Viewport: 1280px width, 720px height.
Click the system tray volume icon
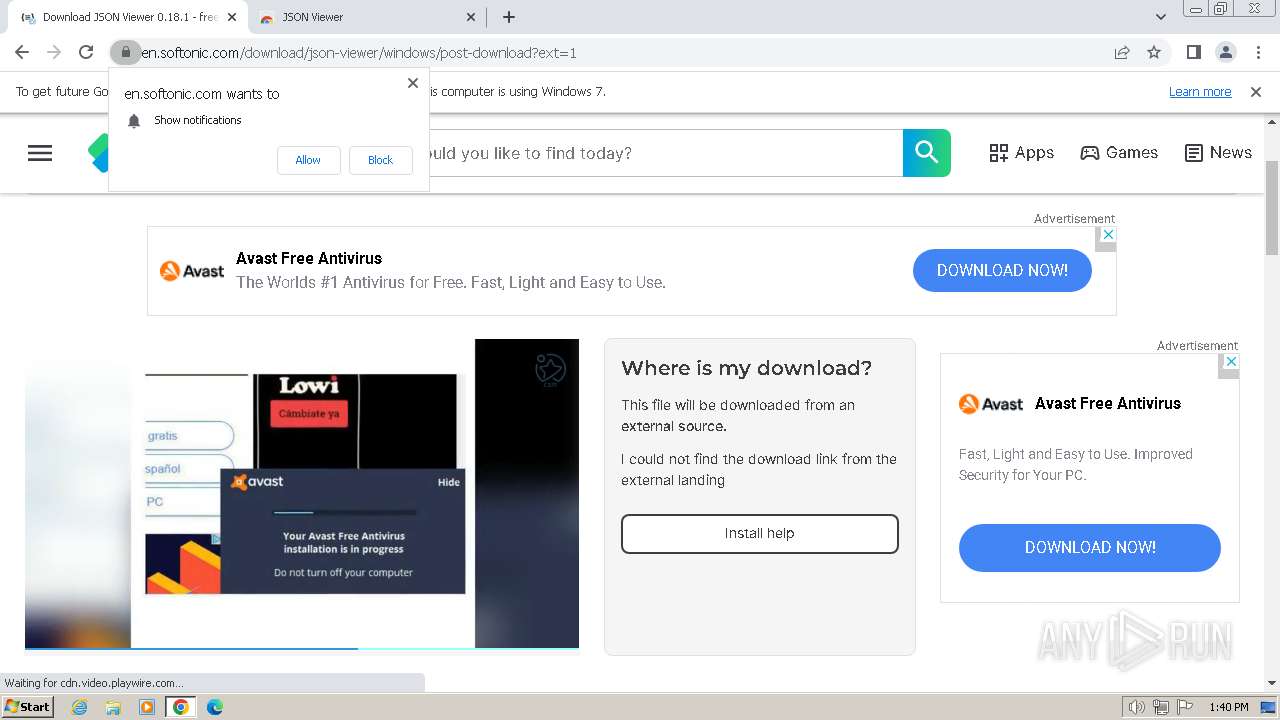tap(1137, 707)
